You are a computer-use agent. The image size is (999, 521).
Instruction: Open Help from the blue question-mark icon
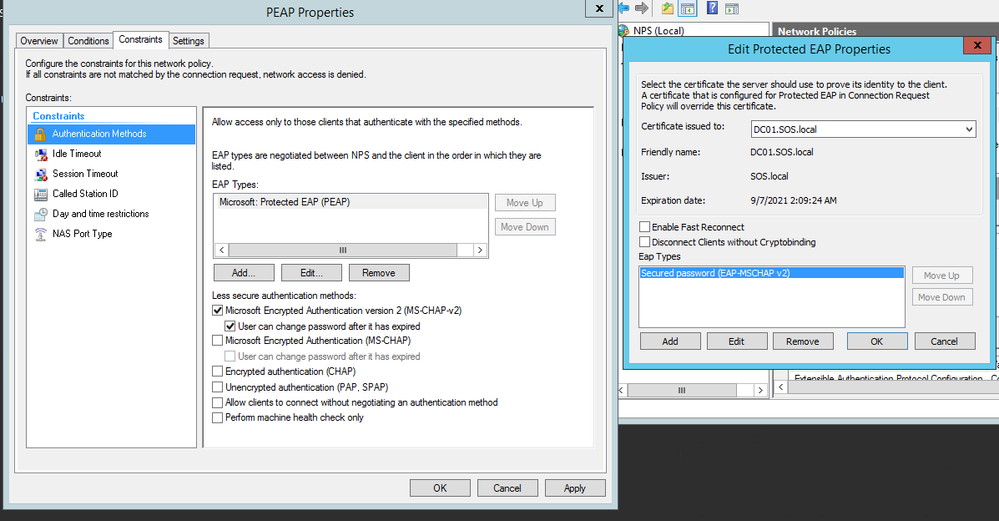click(x=712, y=8)
